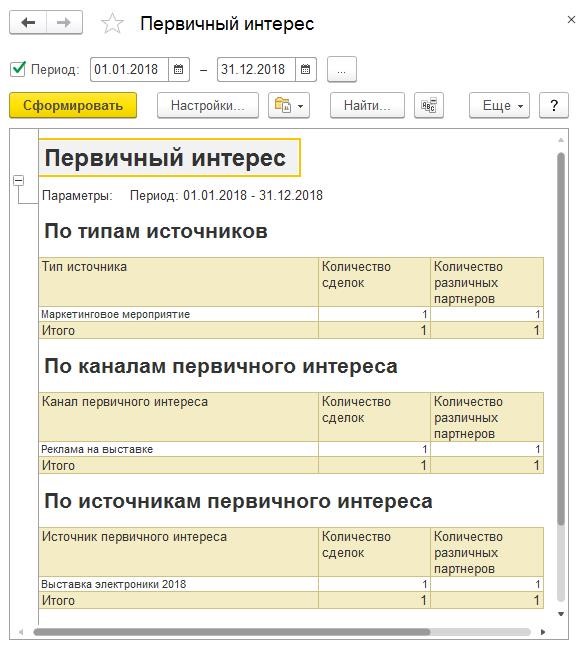
Task: Click the start date input field
Action: [x=129, y=69]
